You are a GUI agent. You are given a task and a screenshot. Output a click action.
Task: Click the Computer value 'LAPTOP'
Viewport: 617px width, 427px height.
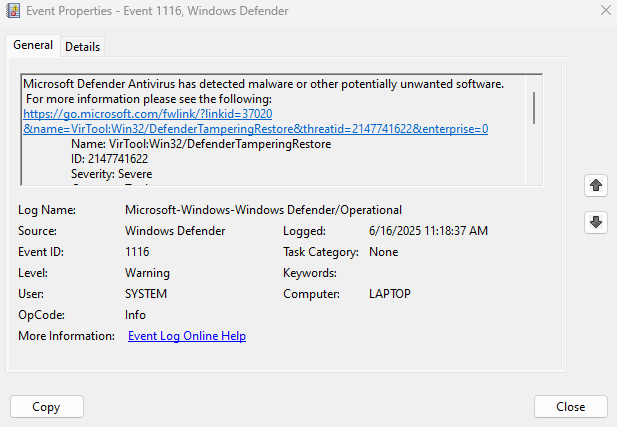pyautogui.click(x=390, y=294)
